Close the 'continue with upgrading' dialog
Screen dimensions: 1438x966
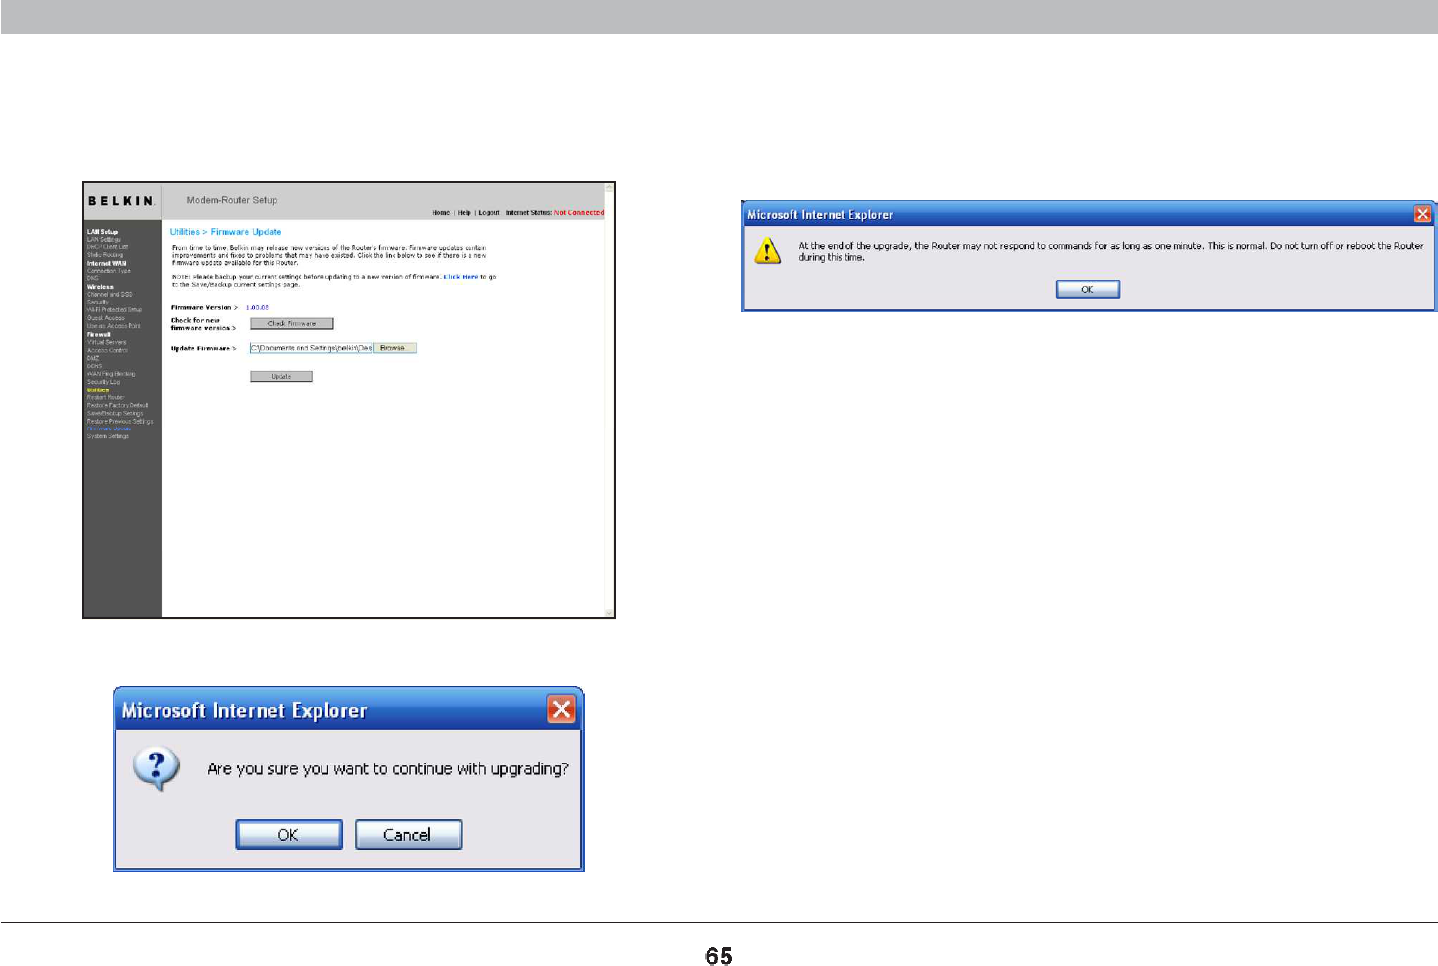[x=561, y=710]
